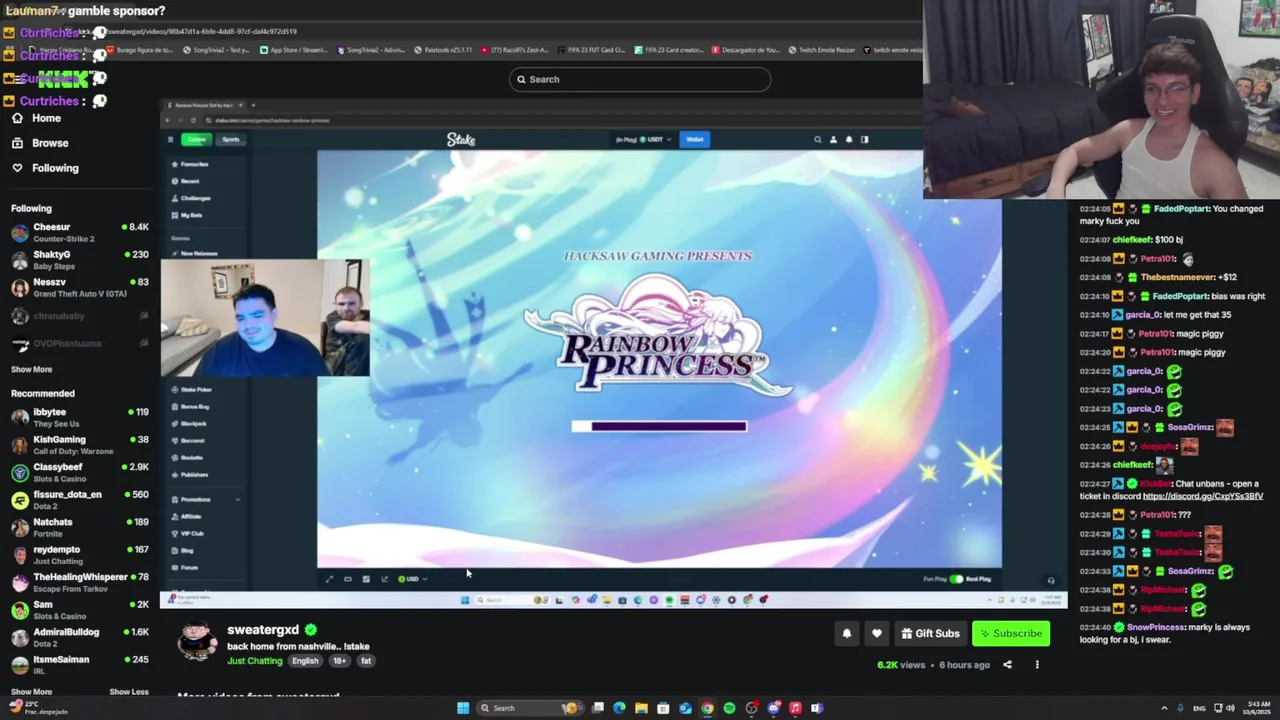The image size is (1280, 720).
Task: Open Nesszv channel in sidebar
Action: (x=79, y=287)
